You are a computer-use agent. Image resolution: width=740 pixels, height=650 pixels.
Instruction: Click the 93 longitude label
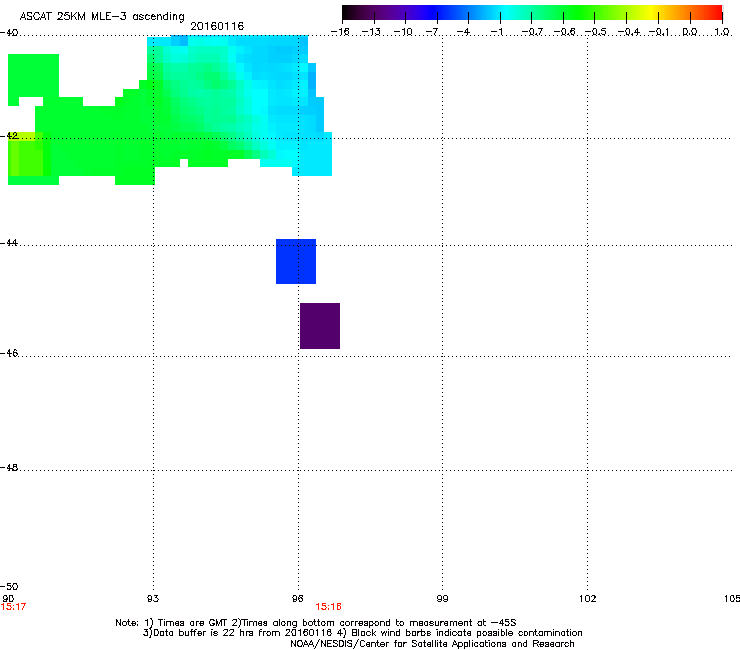pos(153,599)
